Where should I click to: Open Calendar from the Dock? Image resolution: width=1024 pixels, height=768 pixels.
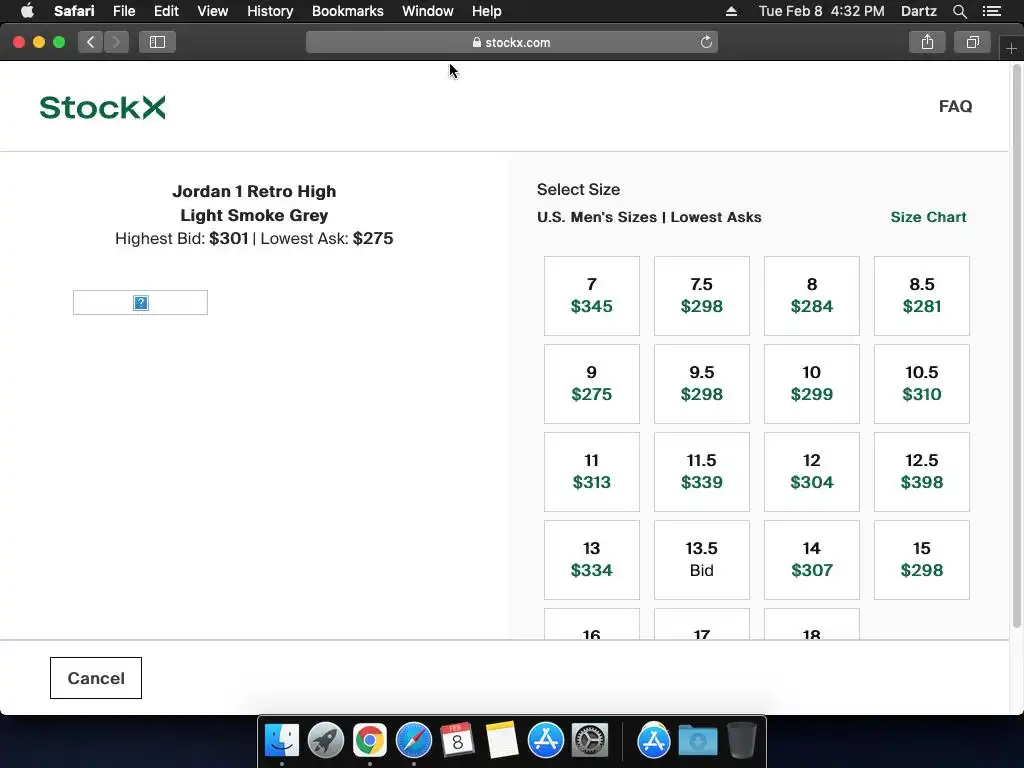coord(457,741)
